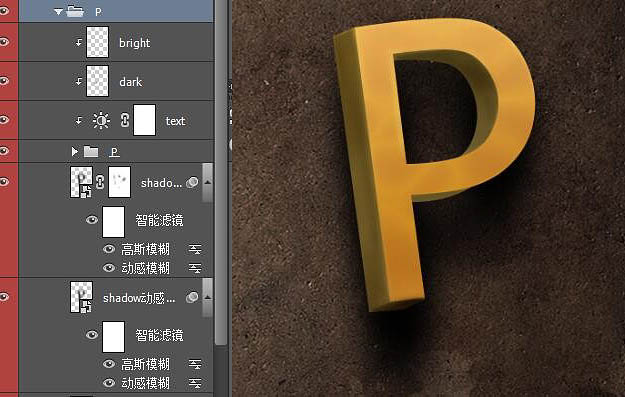
Task: Hide 高斯模糊 filter under shadow动感... layer
Action: click(x=109, y=364)
